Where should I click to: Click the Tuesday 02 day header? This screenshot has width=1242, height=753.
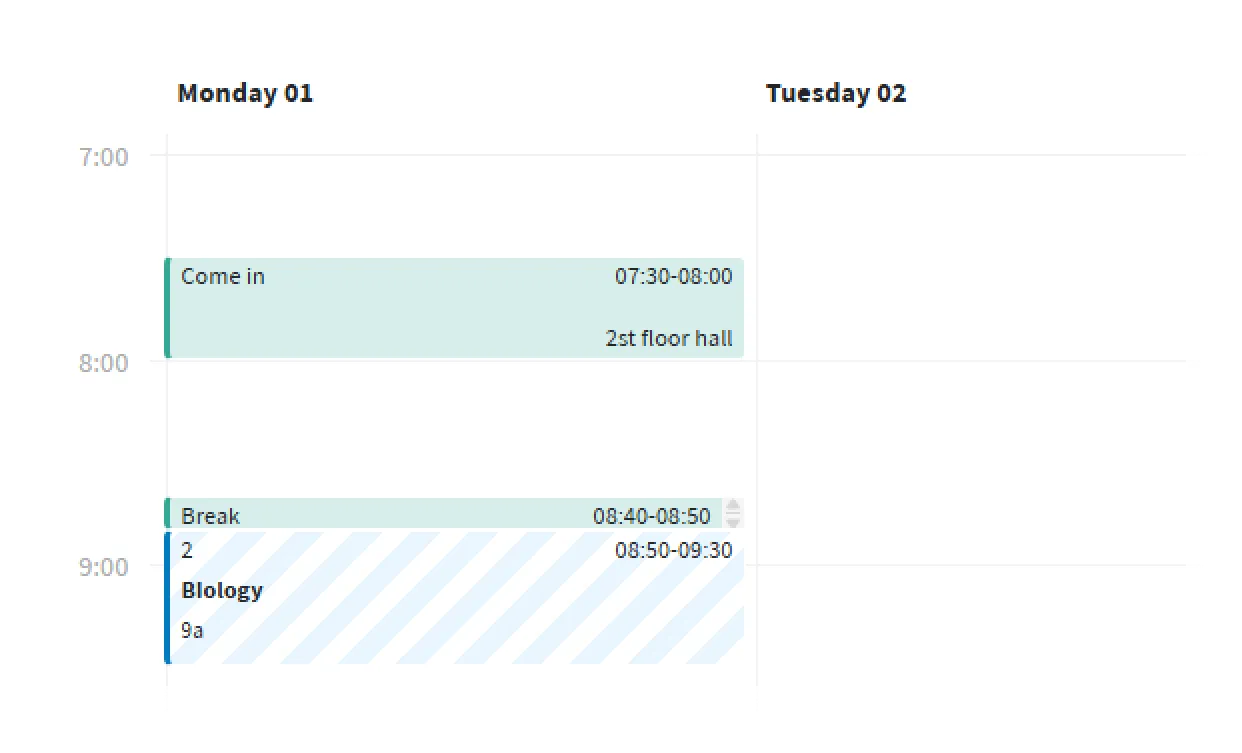(836, 94)
